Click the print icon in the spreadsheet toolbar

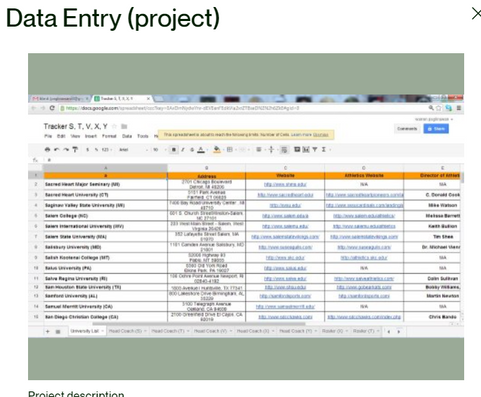(x=47, y=150)
